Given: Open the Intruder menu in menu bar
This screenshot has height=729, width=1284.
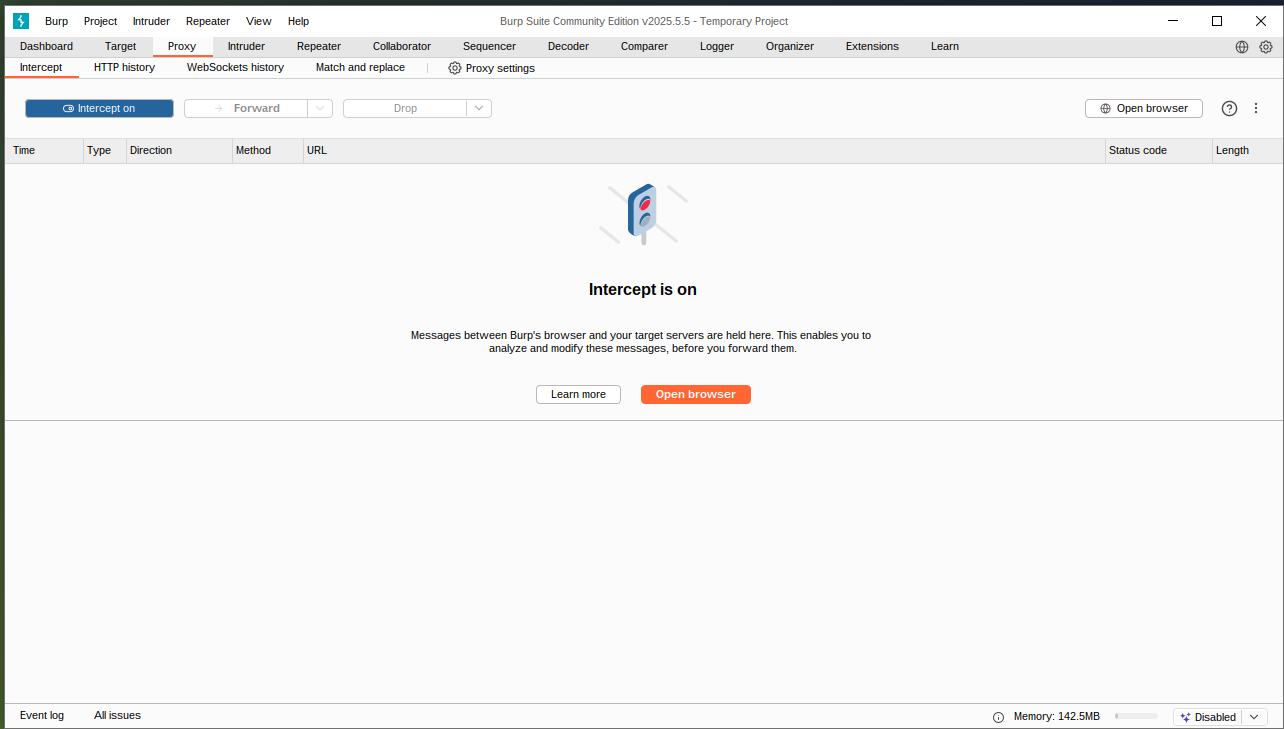Looking at the screenshot, I should coord(151,21).
